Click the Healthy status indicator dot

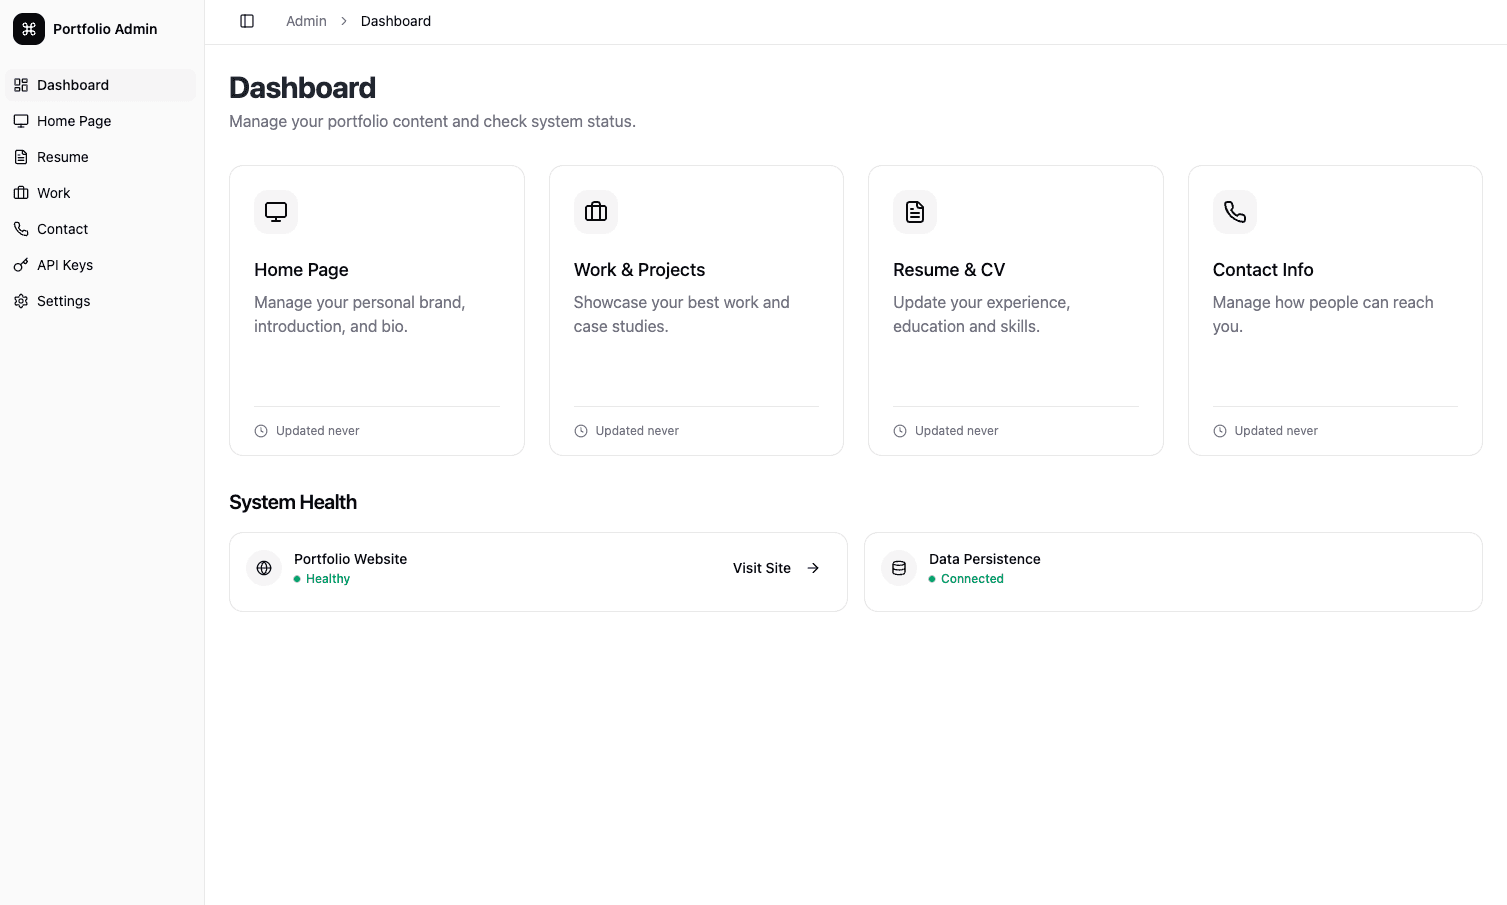click(299, 578)
